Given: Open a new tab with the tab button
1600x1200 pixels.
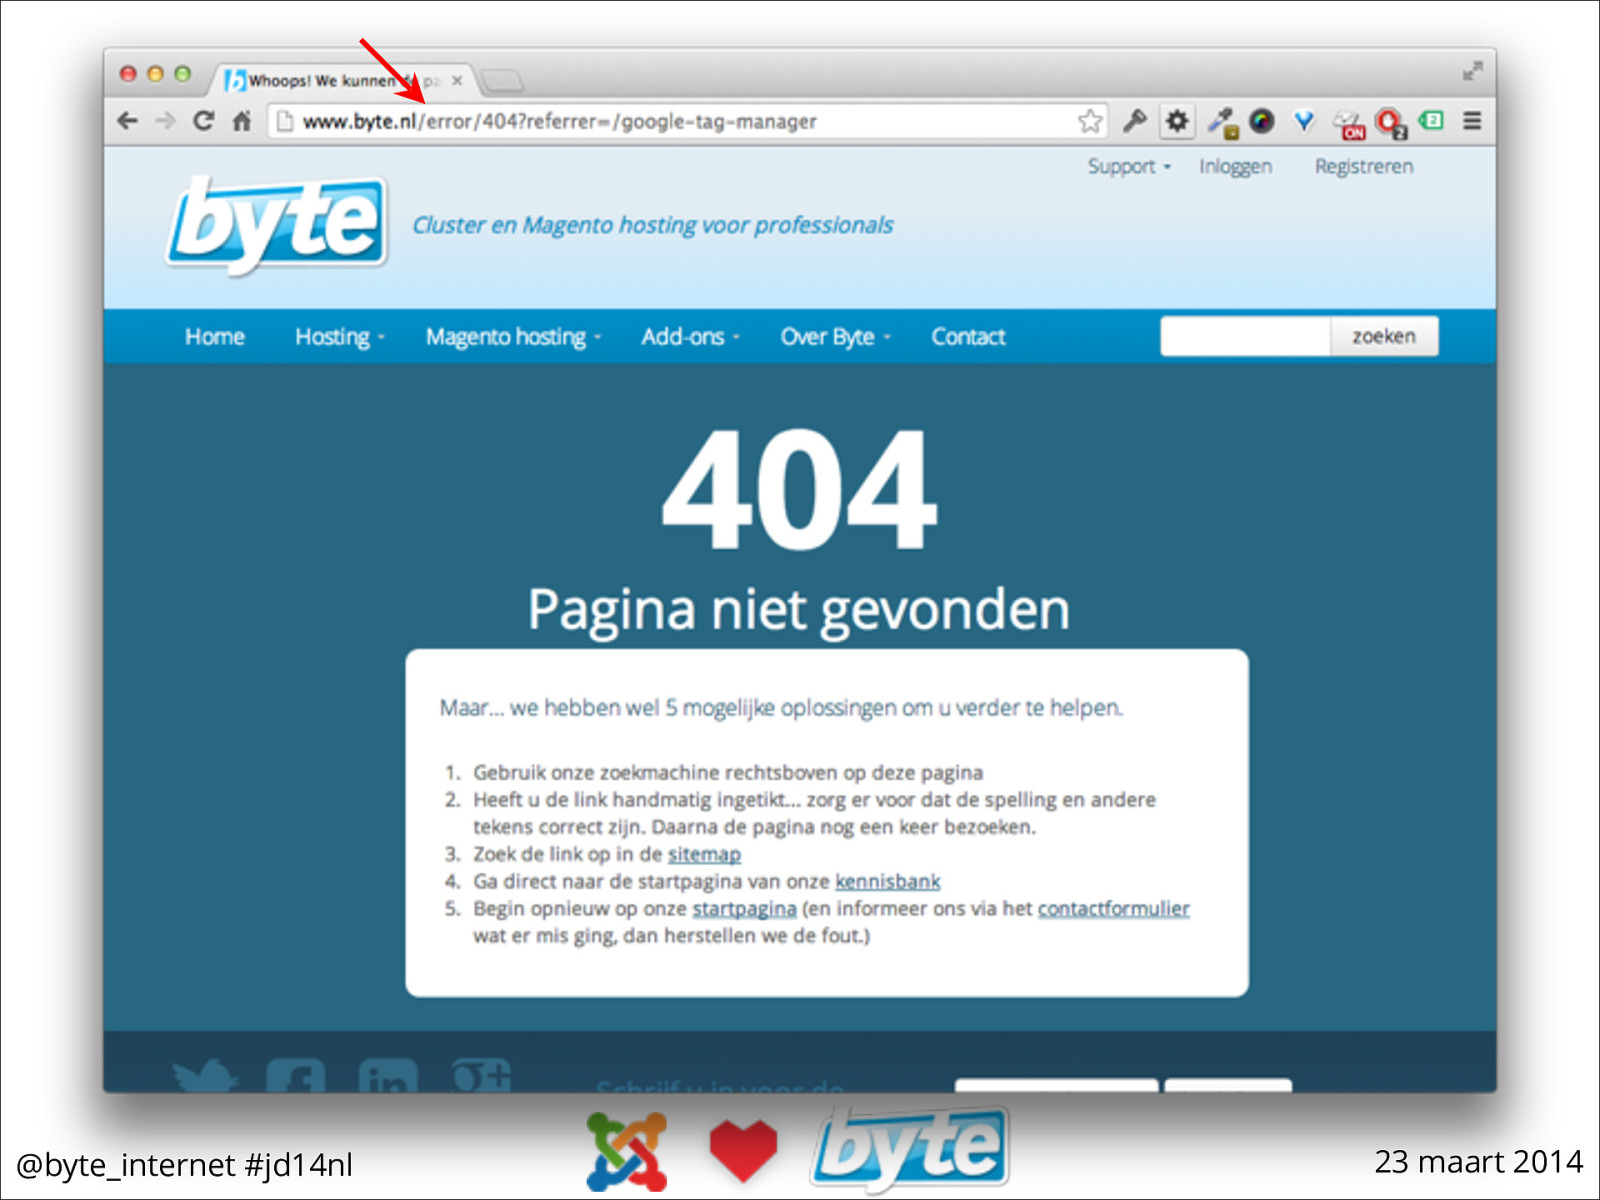Looking at the screenshot, I should (x=502, y=80).
